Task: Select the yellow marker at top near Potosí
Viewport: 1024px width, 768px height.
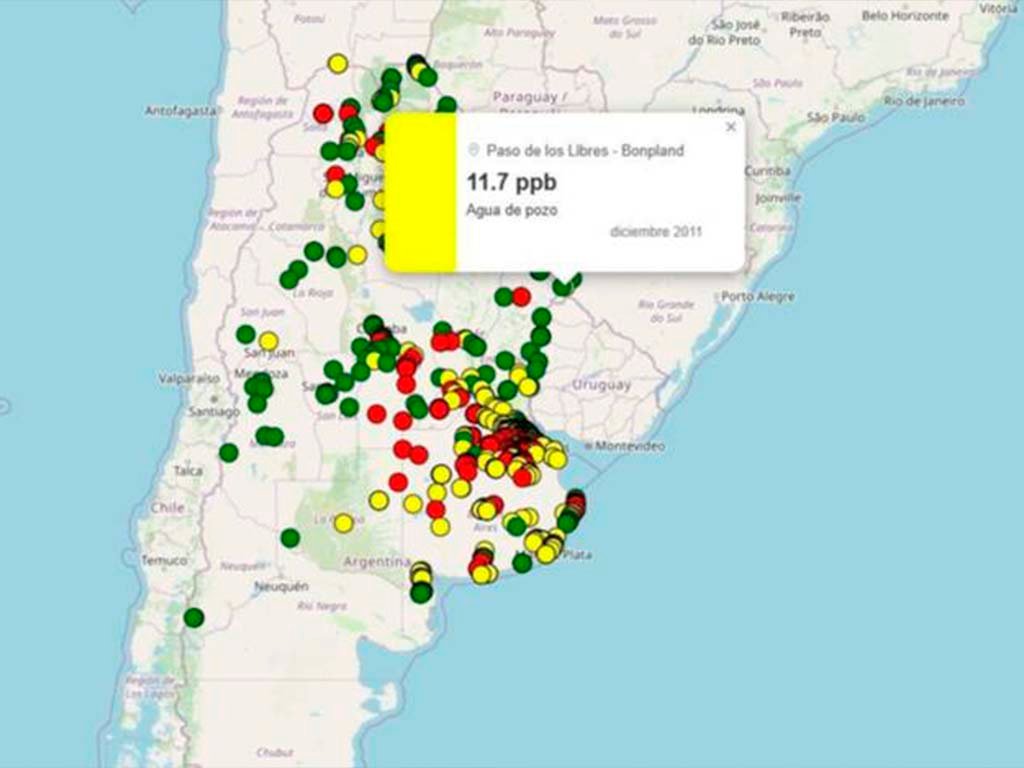Action: [338, 63]
